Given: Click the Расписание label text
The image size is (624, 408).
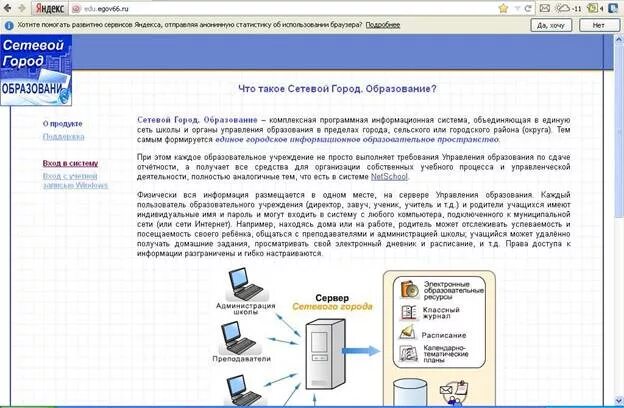Looking at the screenshot, I should point(444,335).
